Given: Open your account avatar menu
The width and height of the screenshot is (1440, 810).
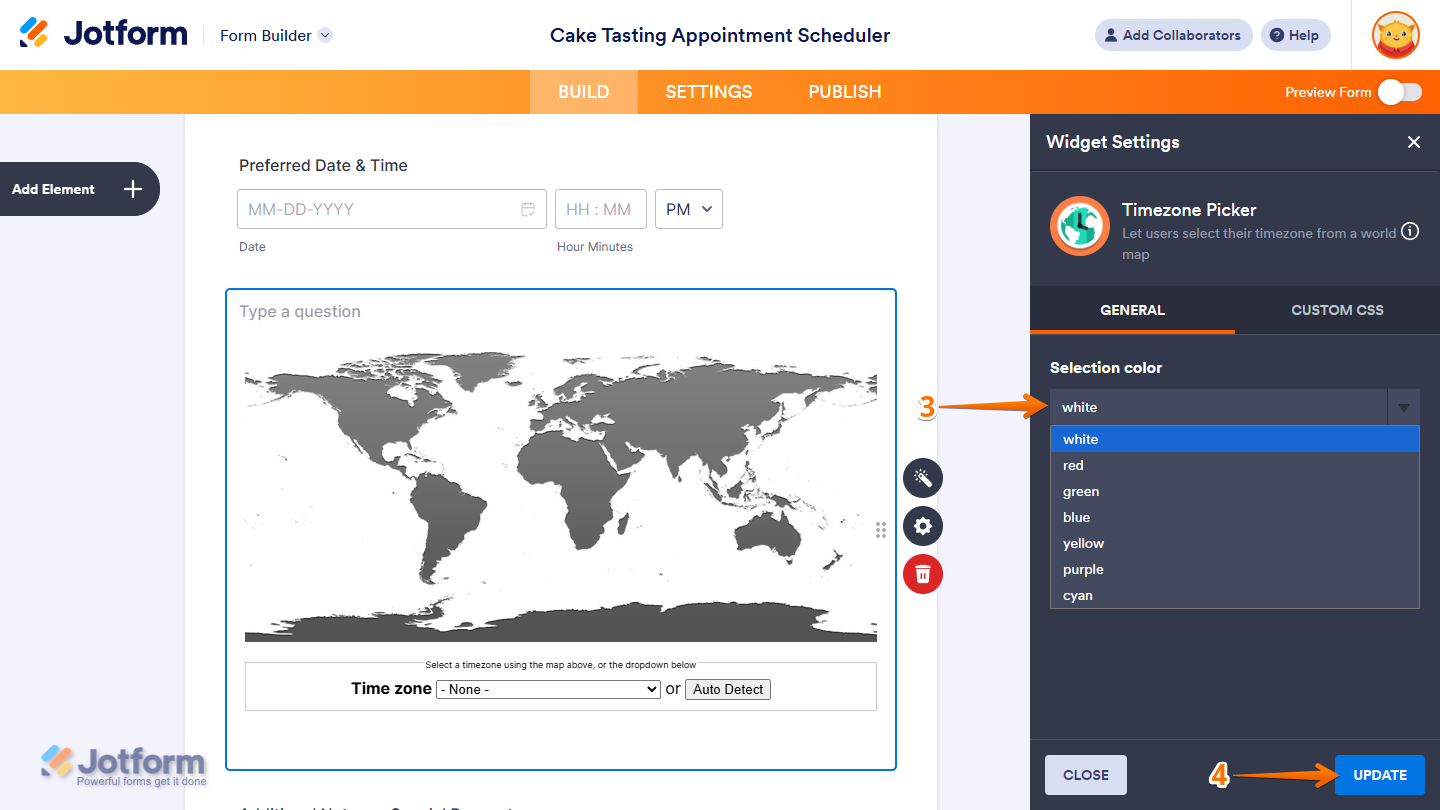Looking at the screenshot, I should click(1395, 35).
